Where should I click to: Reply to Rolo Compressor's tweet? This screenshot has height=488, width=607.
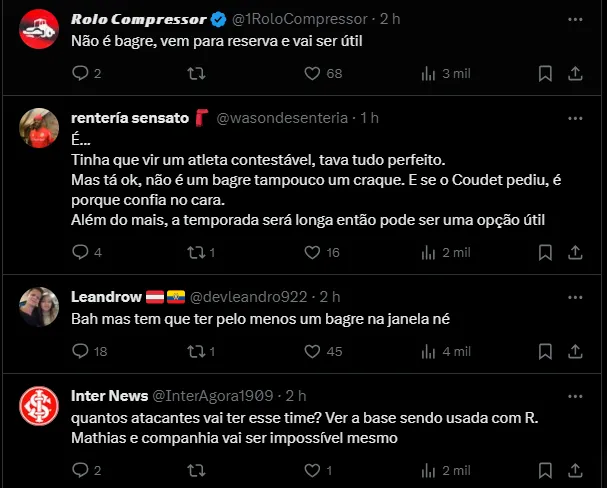(81, 73)
